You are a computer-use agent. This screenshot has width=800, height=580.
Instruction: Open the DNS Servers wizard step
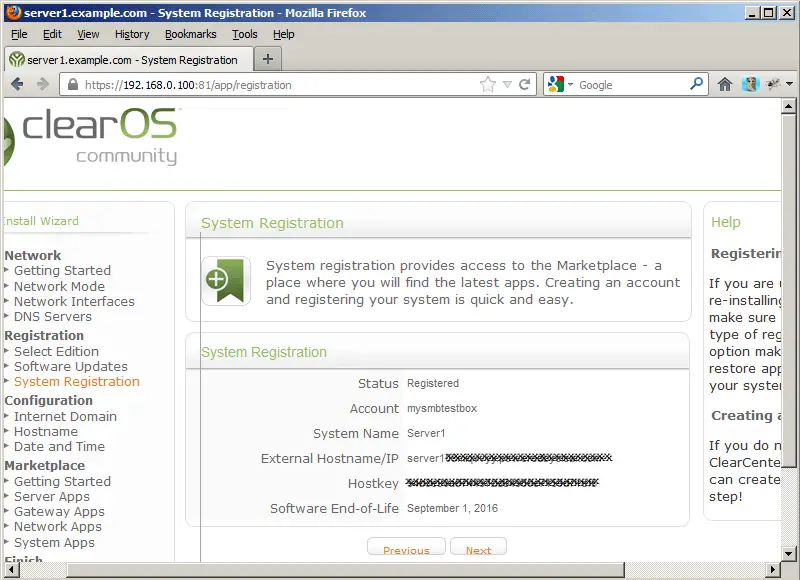[x=53, y=316]
